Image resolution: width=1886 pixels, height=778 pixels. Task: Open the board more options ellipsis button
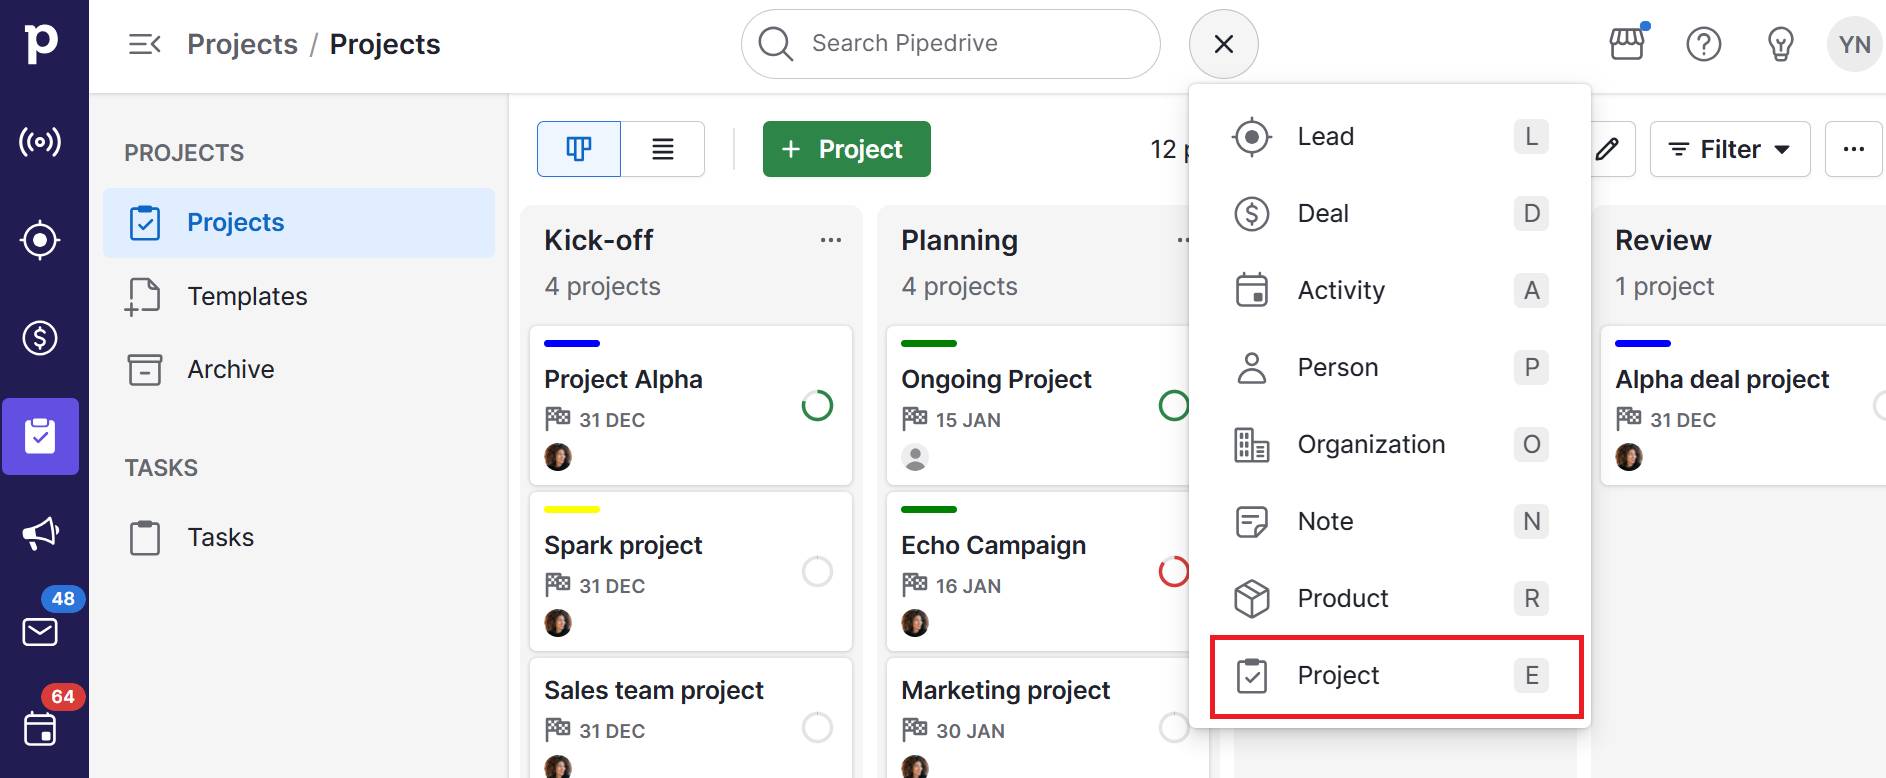[1853, 149]
